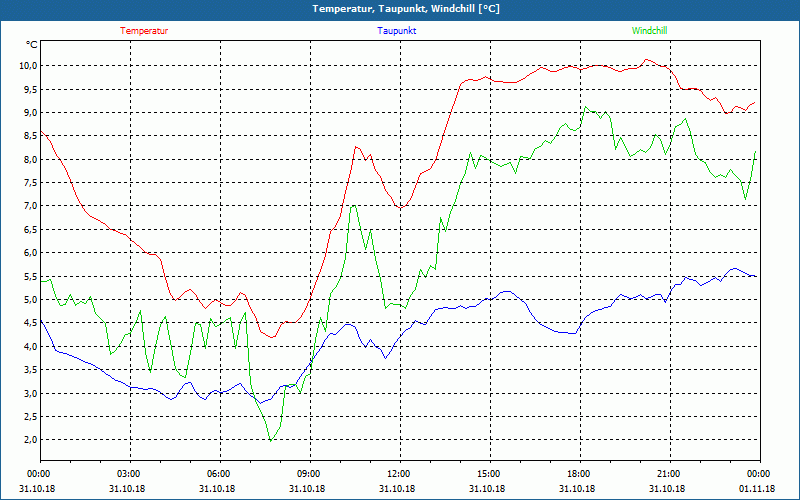Click the 18:00 time axis label

click(580, 474)
